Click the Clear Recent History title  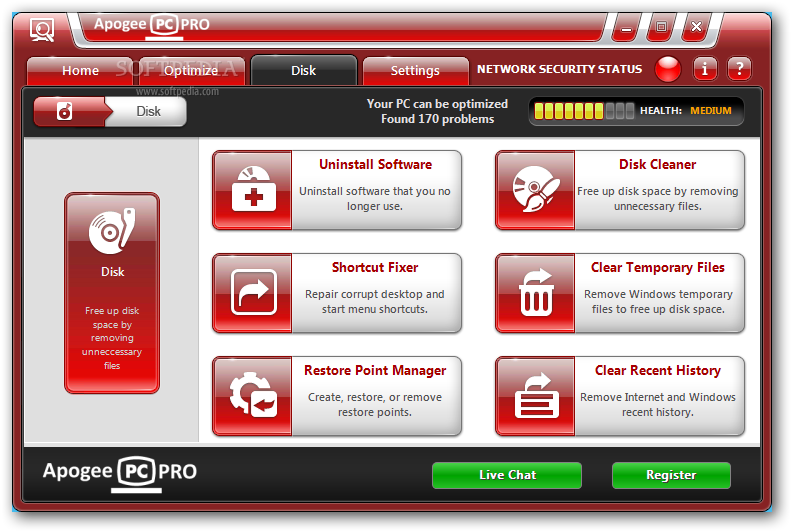658,371
